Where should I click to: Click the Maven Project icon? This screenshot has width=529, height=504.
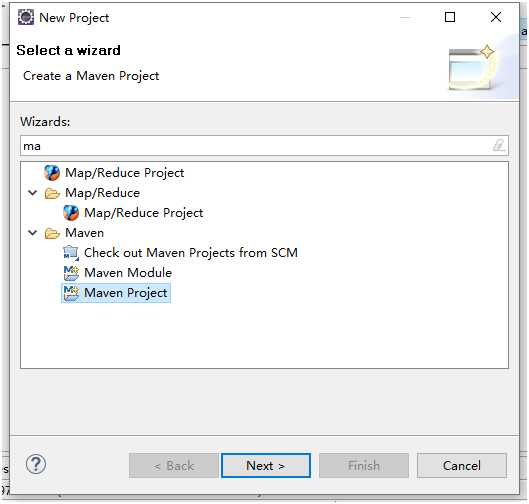coord(71,293)
